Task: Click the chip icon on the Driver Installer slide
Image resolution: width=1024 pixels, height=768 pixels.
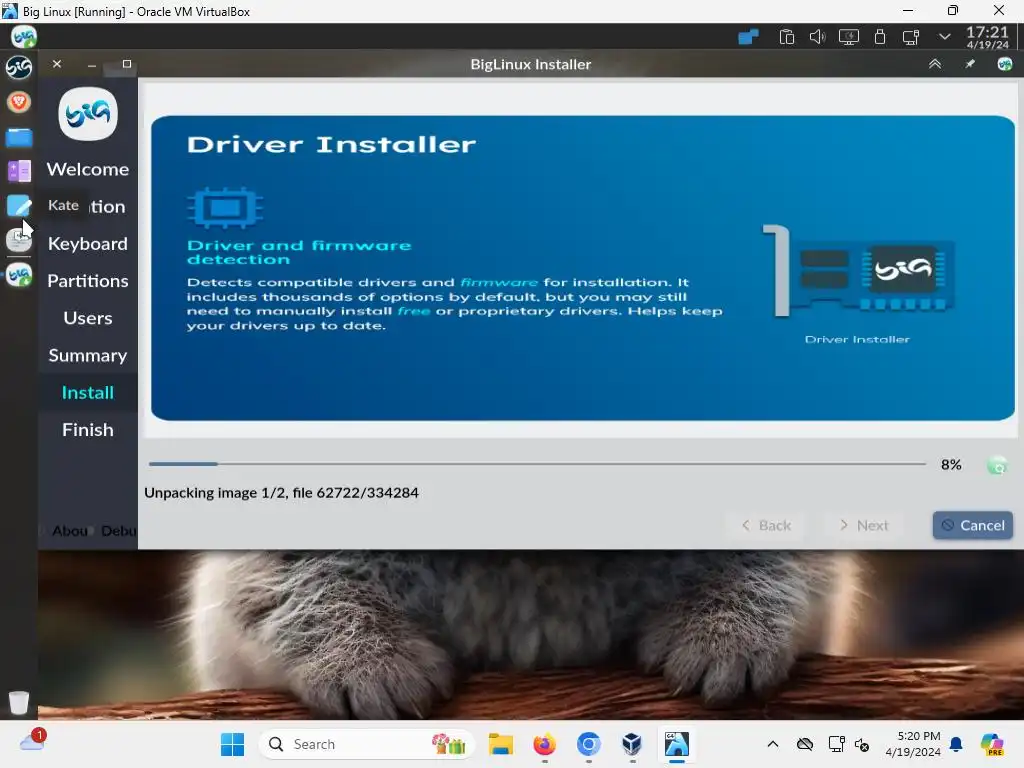Action: 225,208
